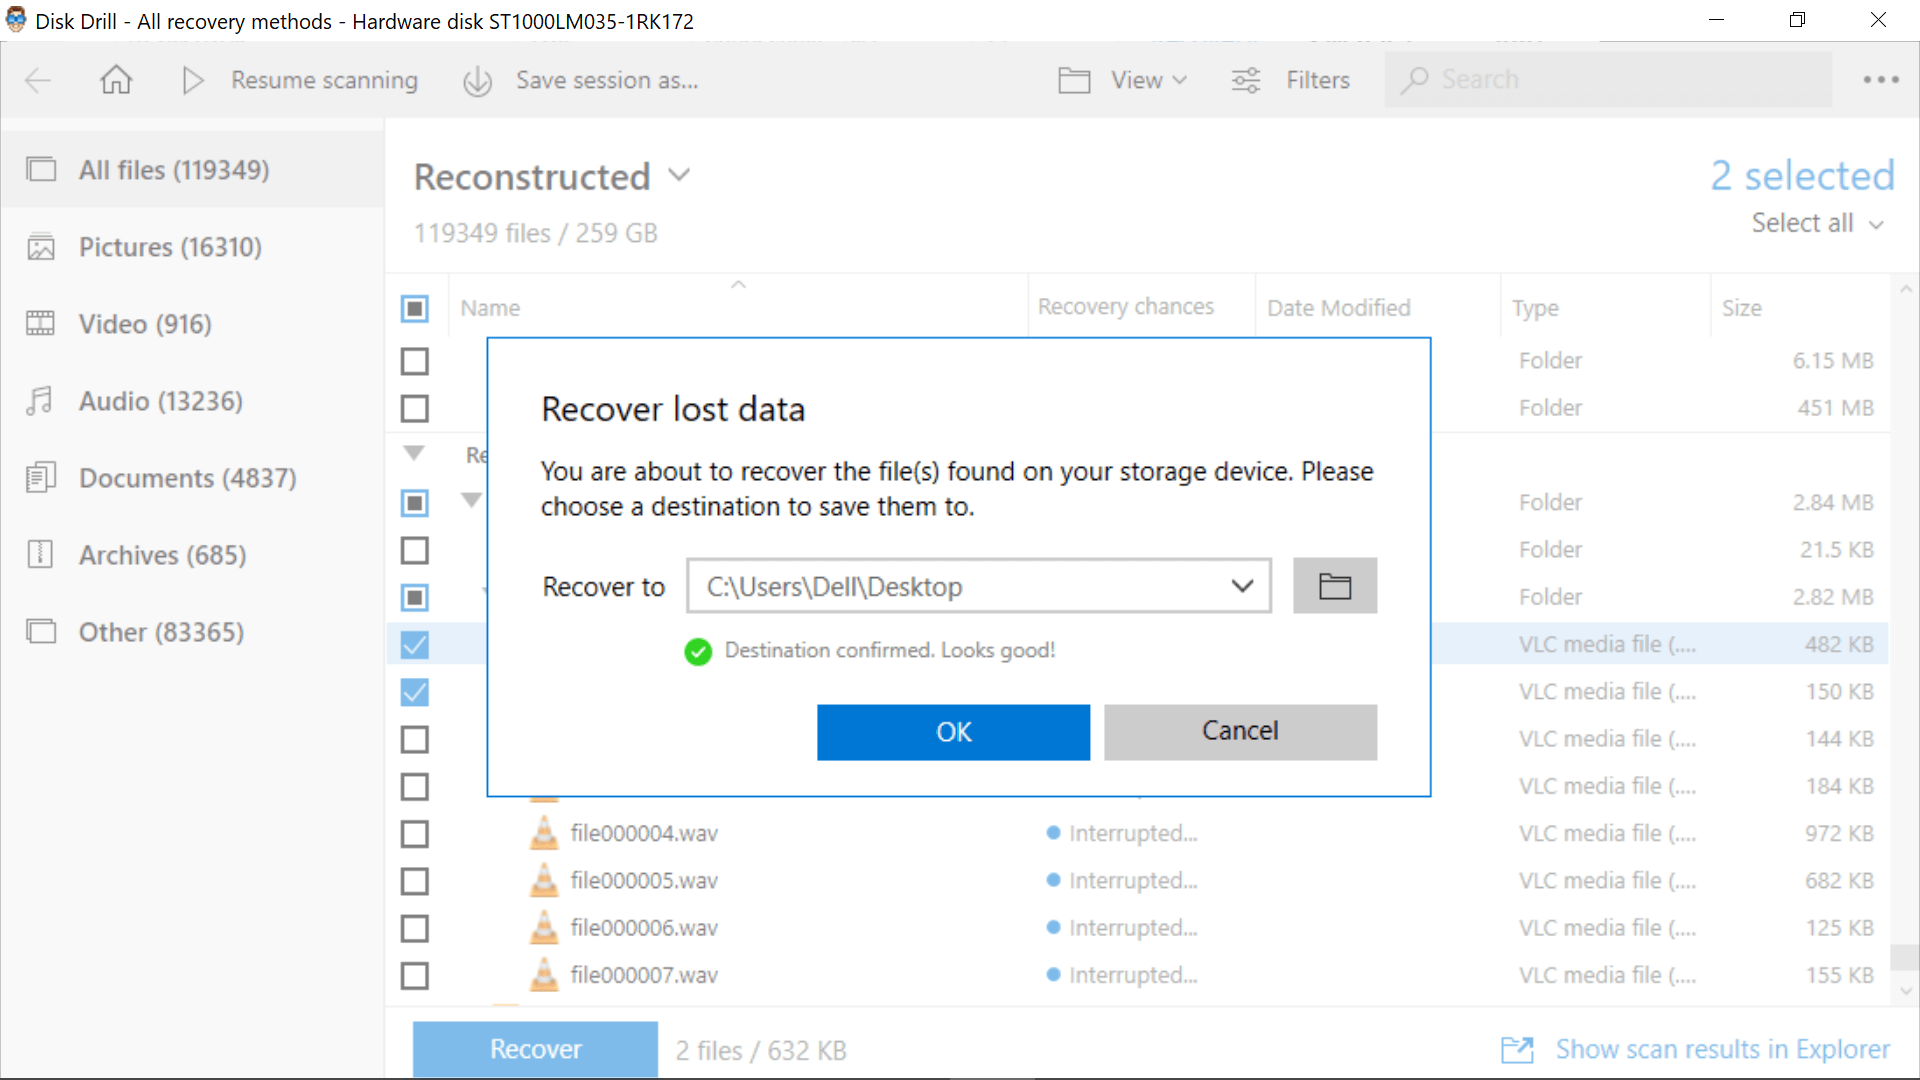Click the Archives category icon in sidebar

tap(41, 553)
